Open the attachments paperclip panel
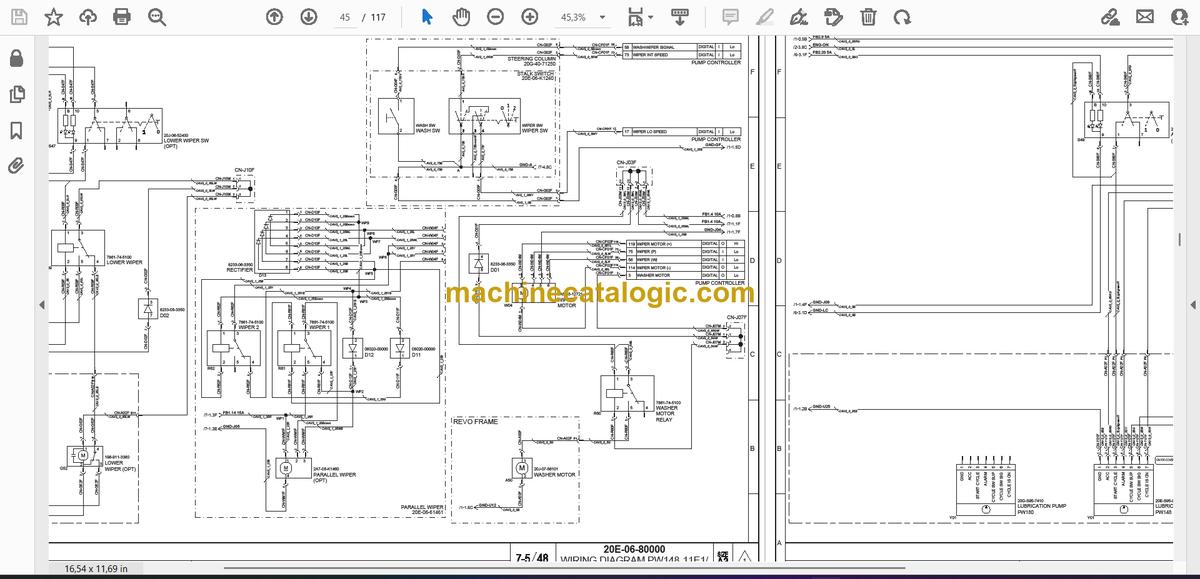This screenshot has height=579, width=1200. point(16,166)
